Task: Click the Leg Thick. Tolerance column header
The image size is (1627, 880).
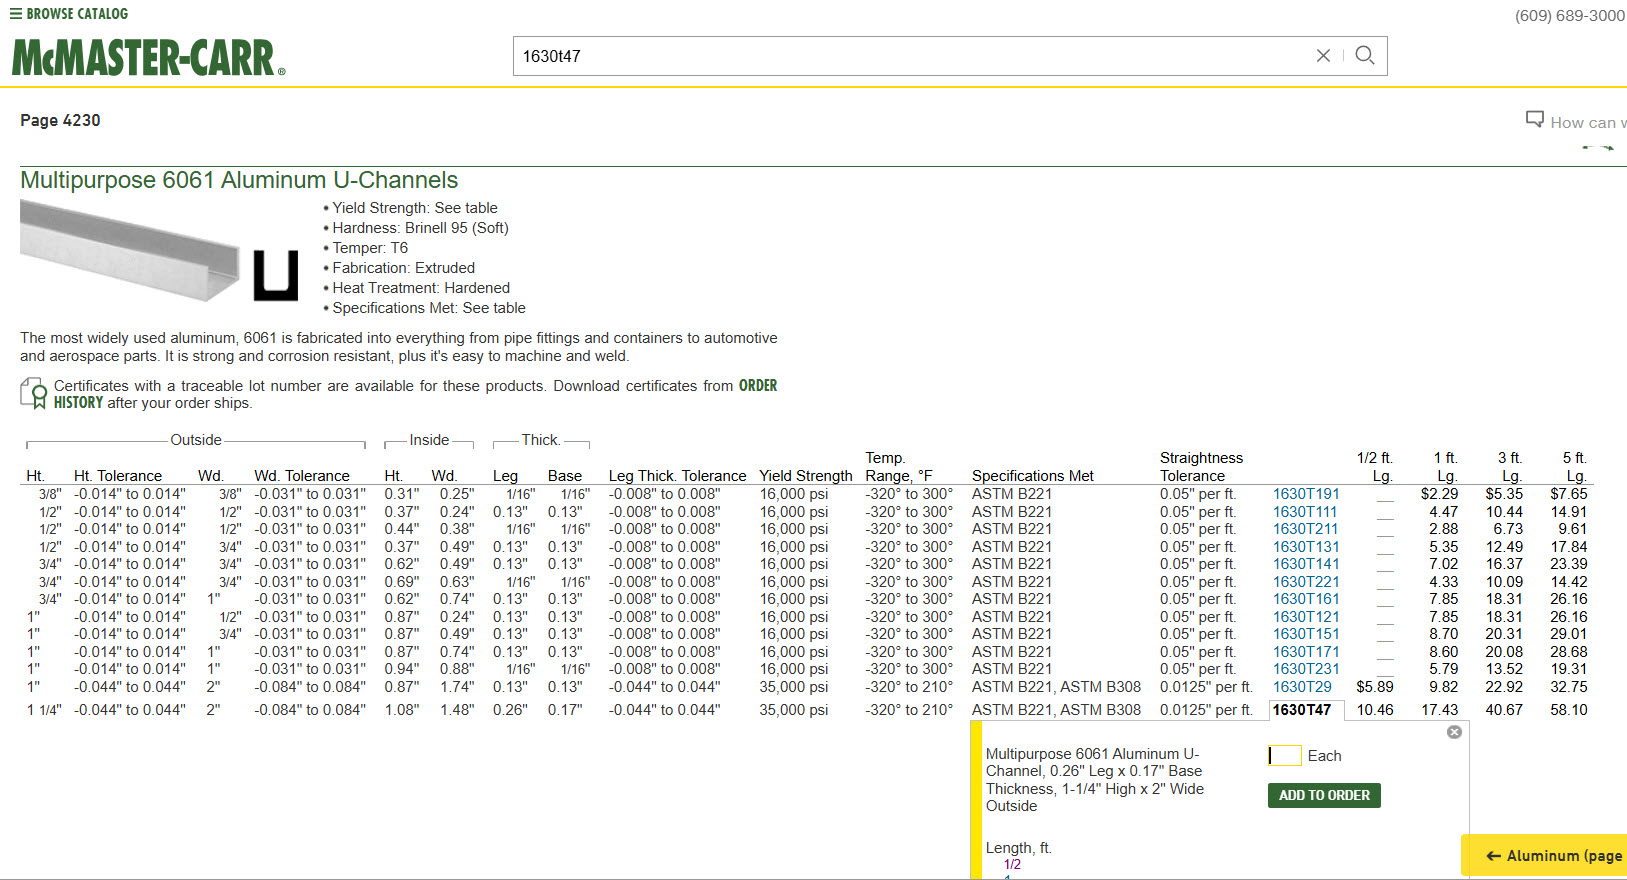Action: (677, 476)
